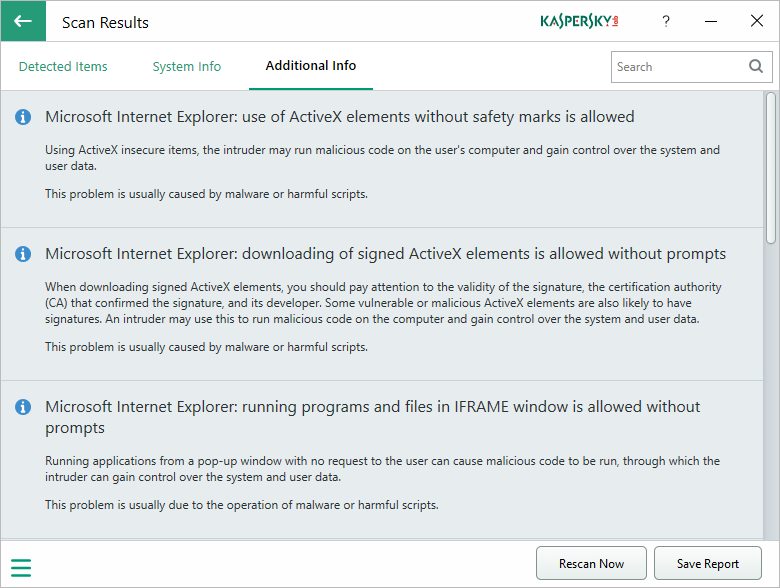
Task: Click info icon for ActiveX safety marks item
Action: coord(23,118)
